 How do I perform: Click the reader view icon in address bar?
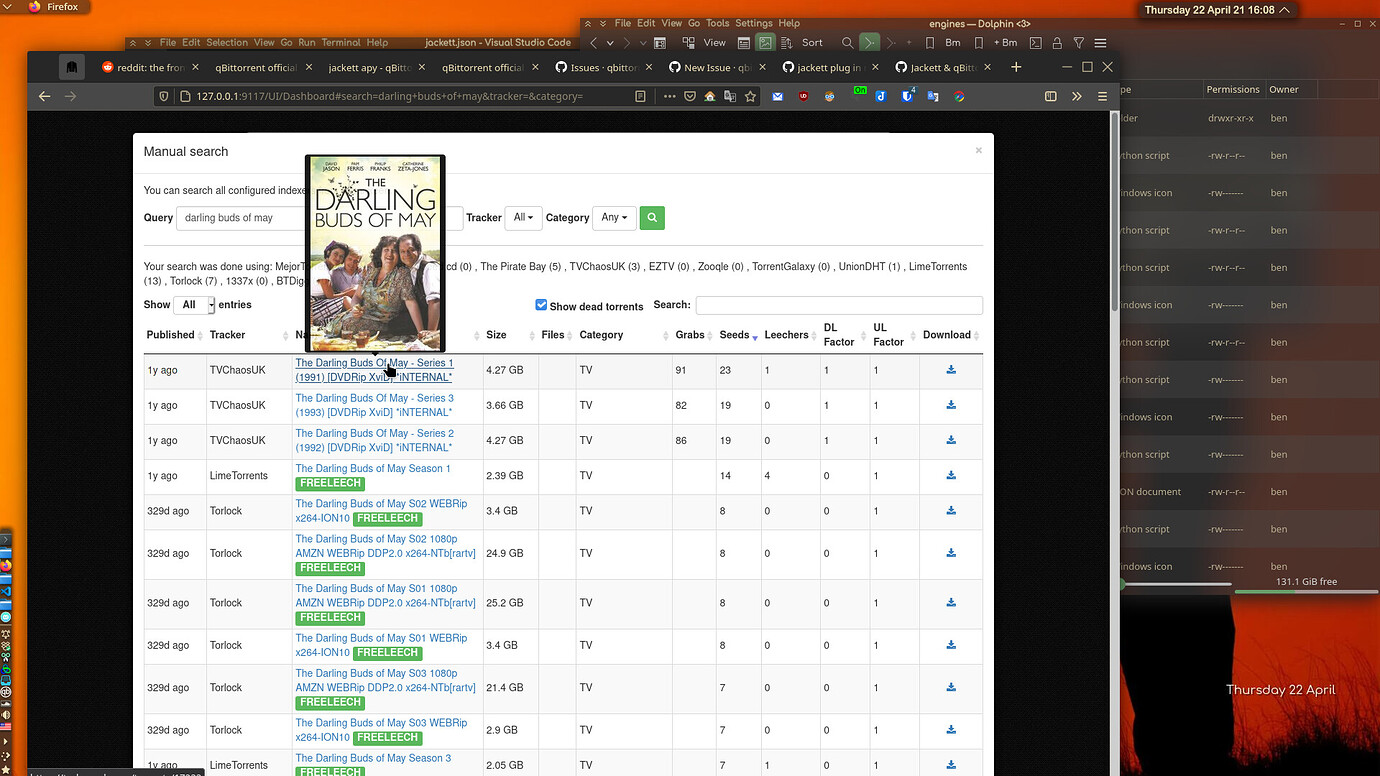pyautogui.click(x=640, y=96)
